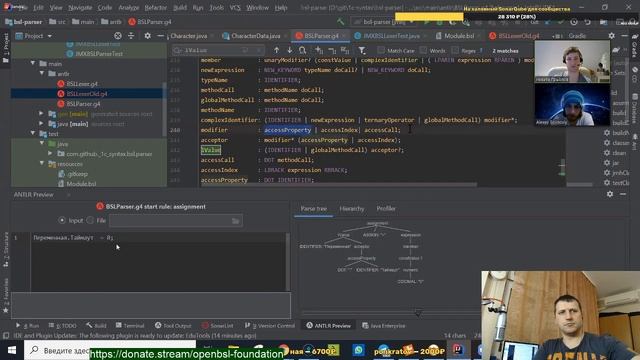Expand gen [main] folder in project tree
The image size is (640, 360).
pyautogui.click(x=41, y=113)
